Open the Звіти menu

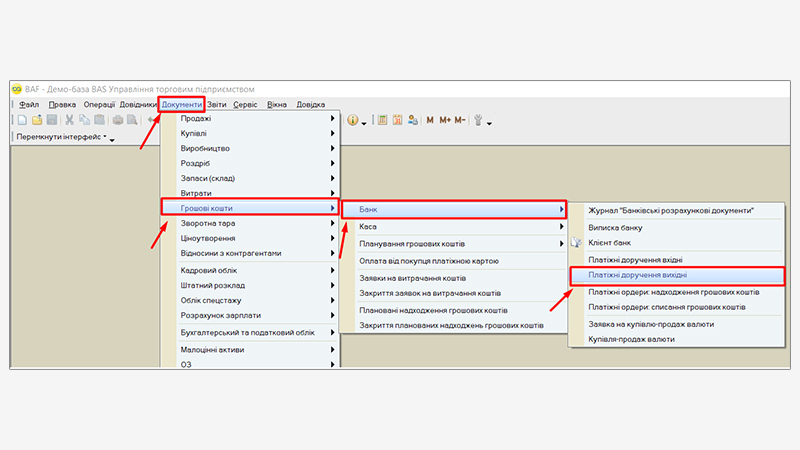[217, 104]
